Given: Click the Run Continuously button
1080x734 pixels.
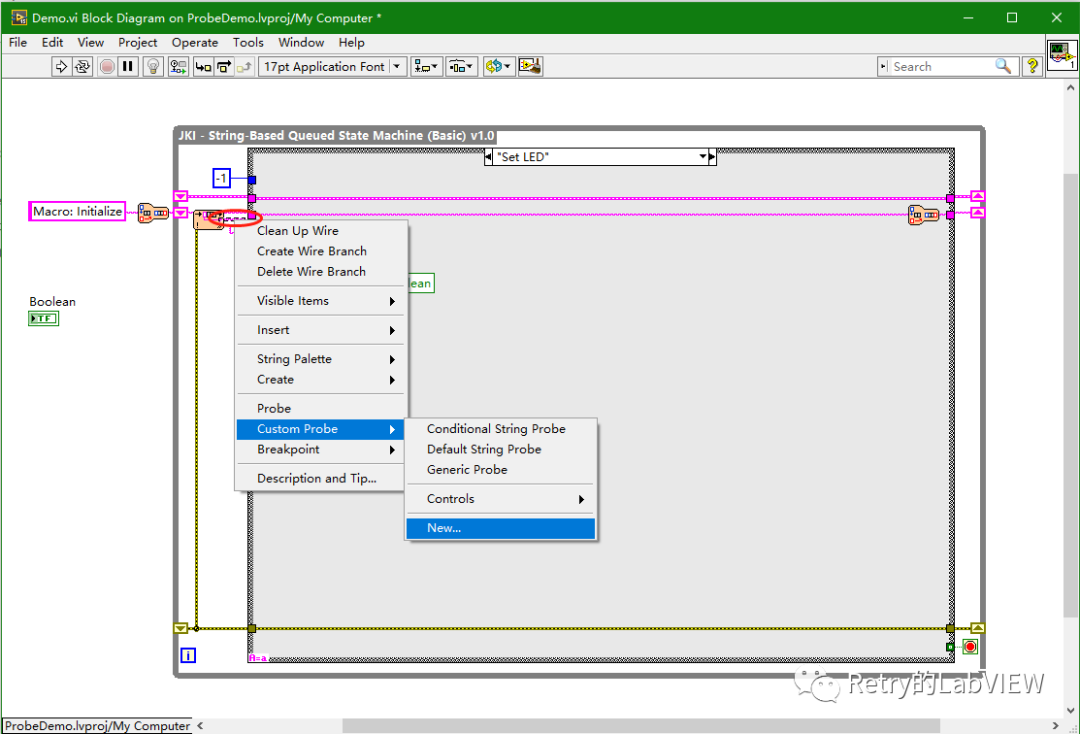Looking at the screenshot, I should pos(83,66).
